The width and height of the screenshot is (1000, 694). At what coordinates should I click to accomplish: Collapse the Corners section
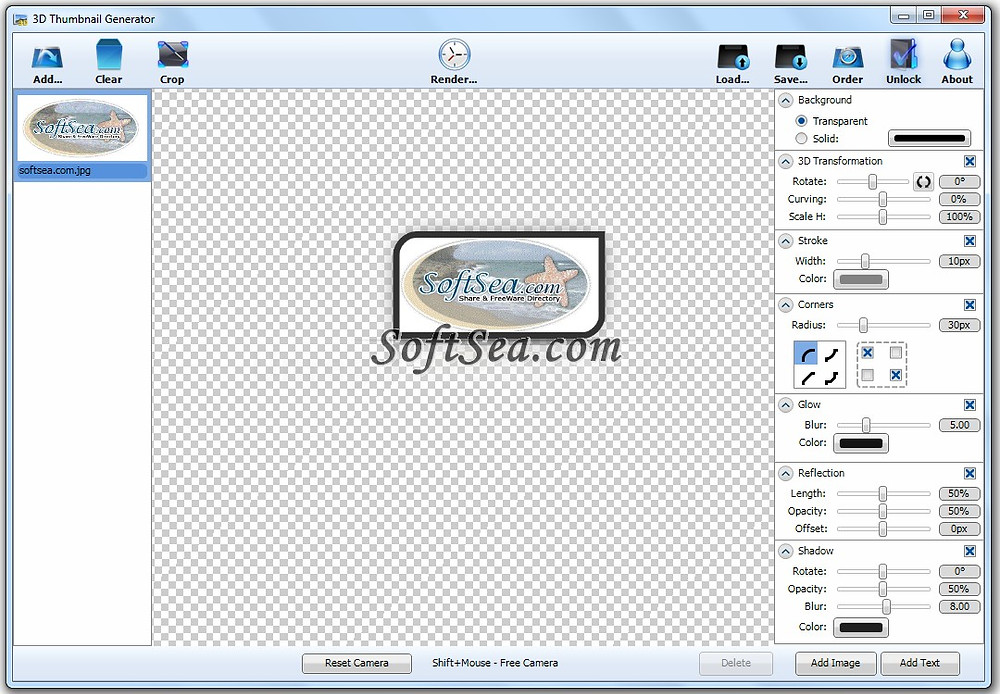click(786, 305)
